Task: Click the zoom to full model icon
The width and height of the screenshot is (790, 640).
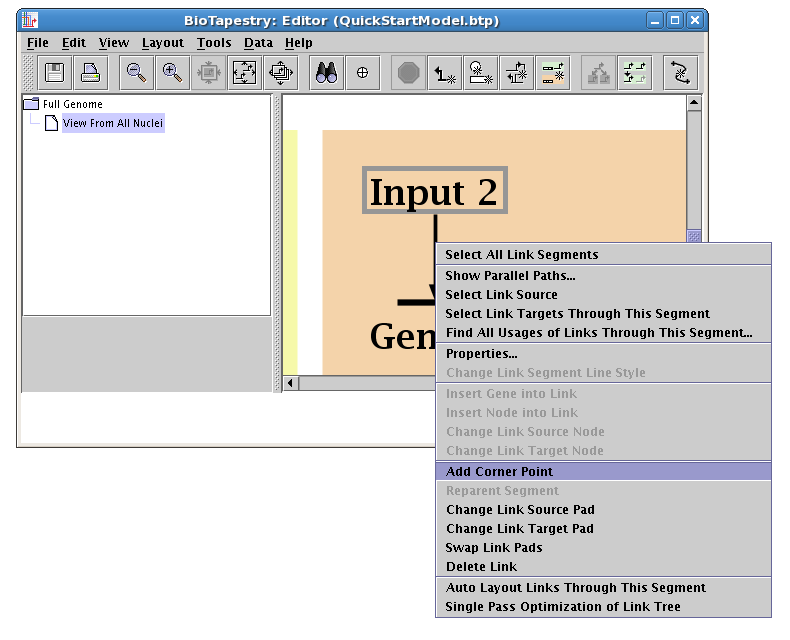Action: click(244, 72)
